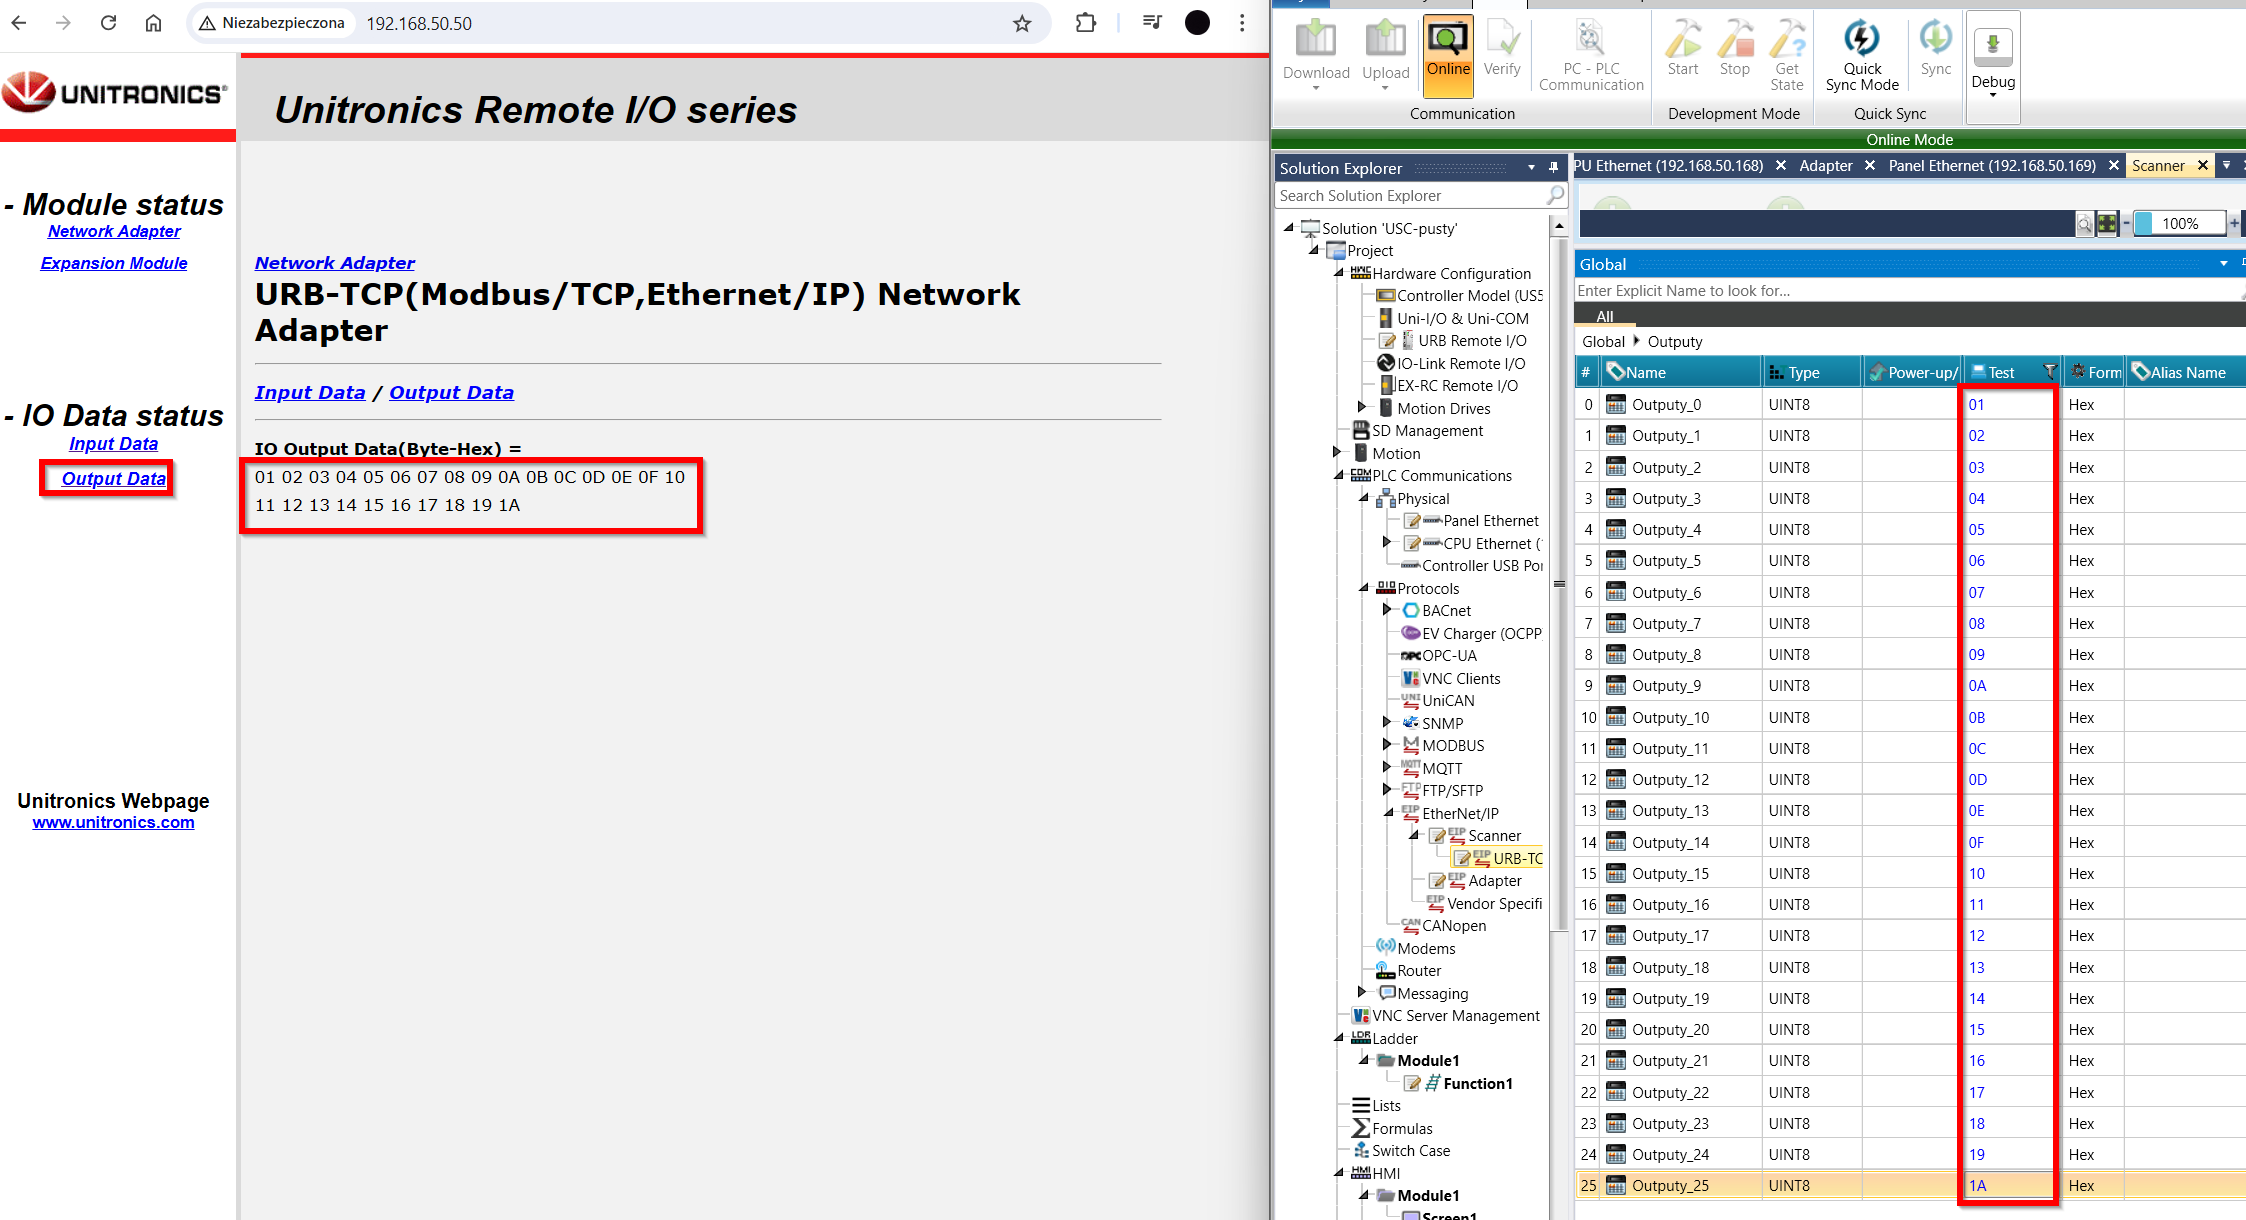Open Input Data link in sidebar
This screenshot has width=2246, height=1220.
click(113, 444)
